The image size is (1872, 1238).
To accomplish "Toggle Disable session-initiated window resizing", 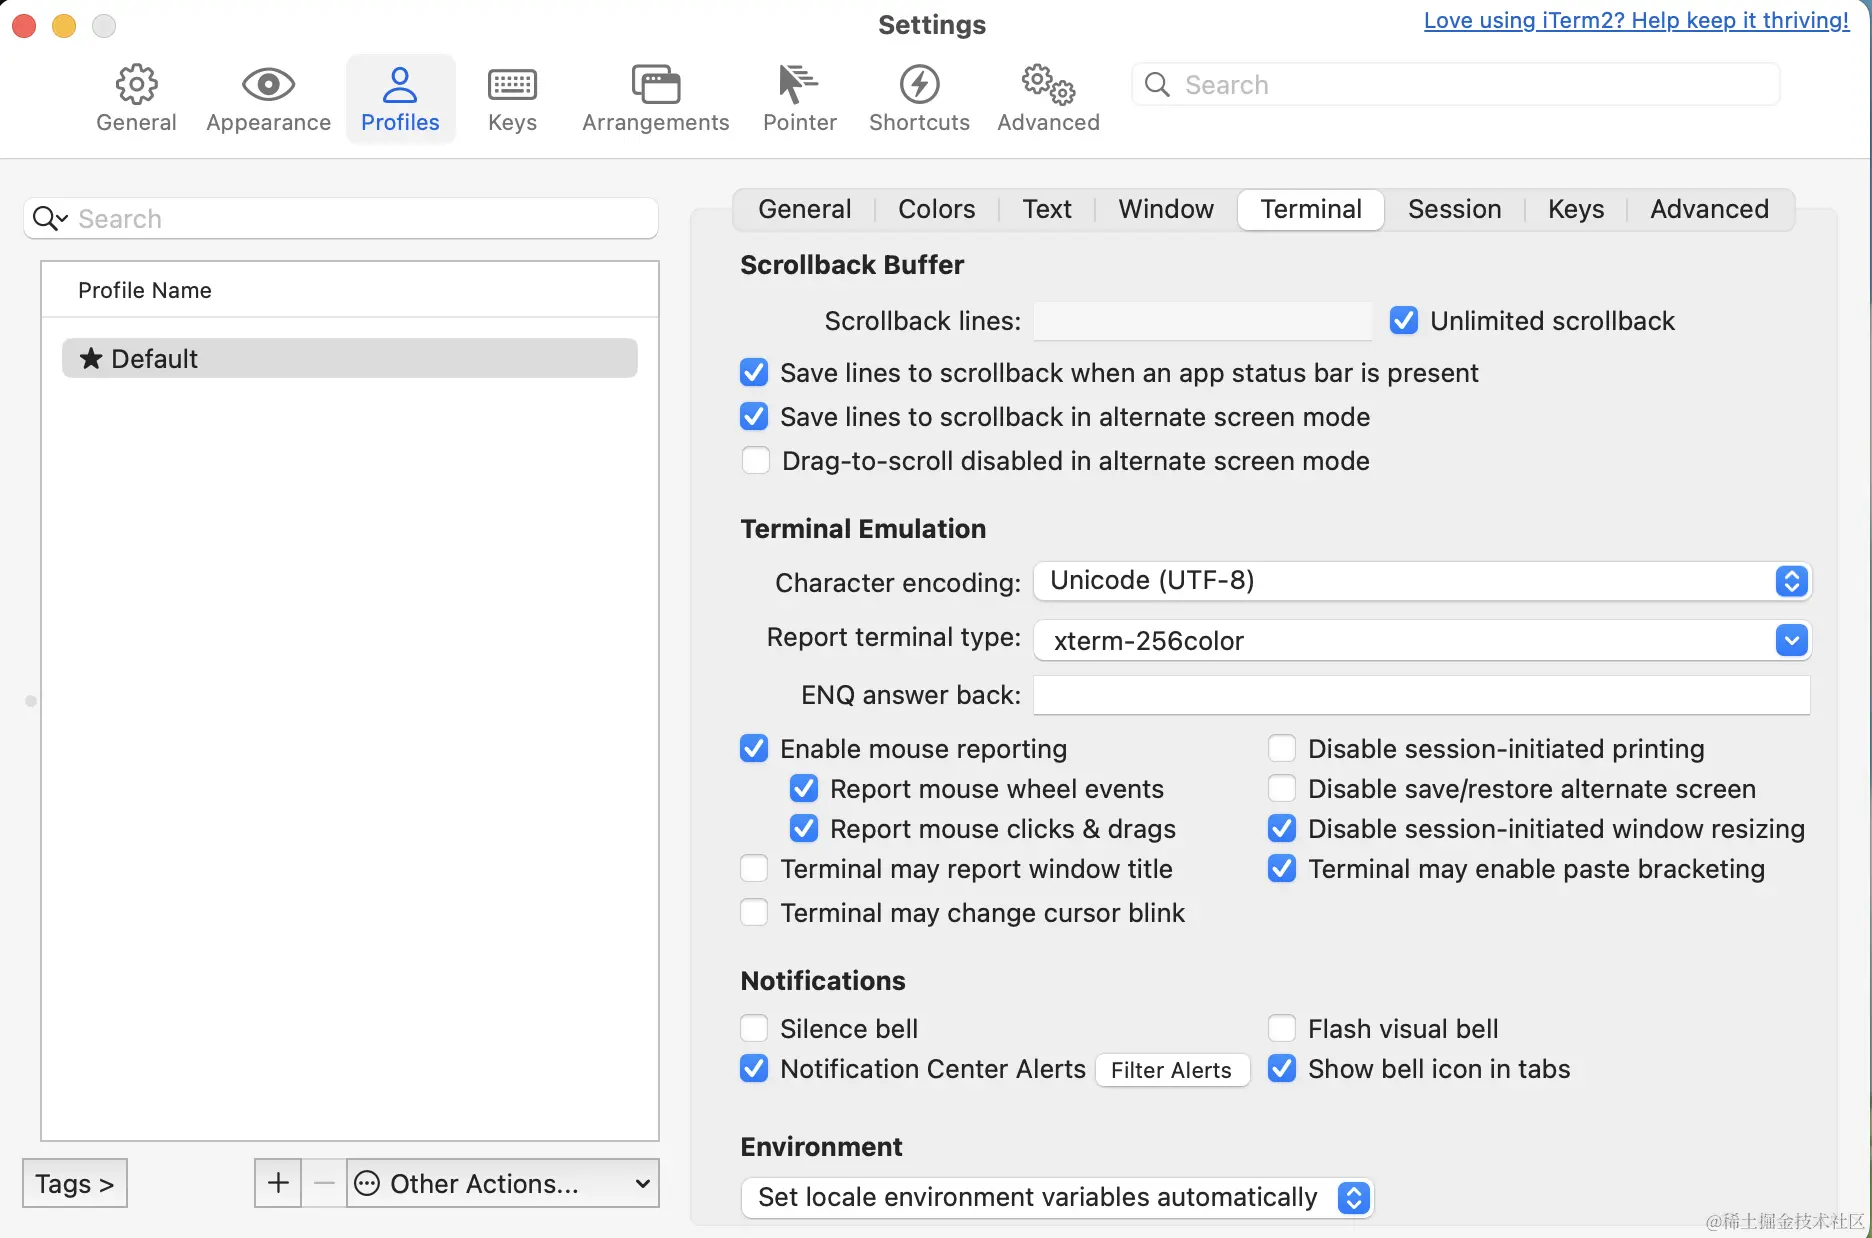I will 1282,828.
